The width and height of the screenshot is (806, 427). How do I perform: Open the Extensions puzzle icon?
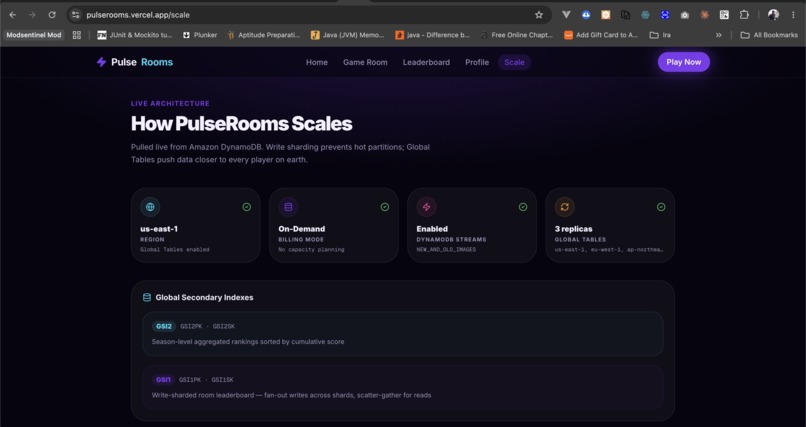pos(744,15)
